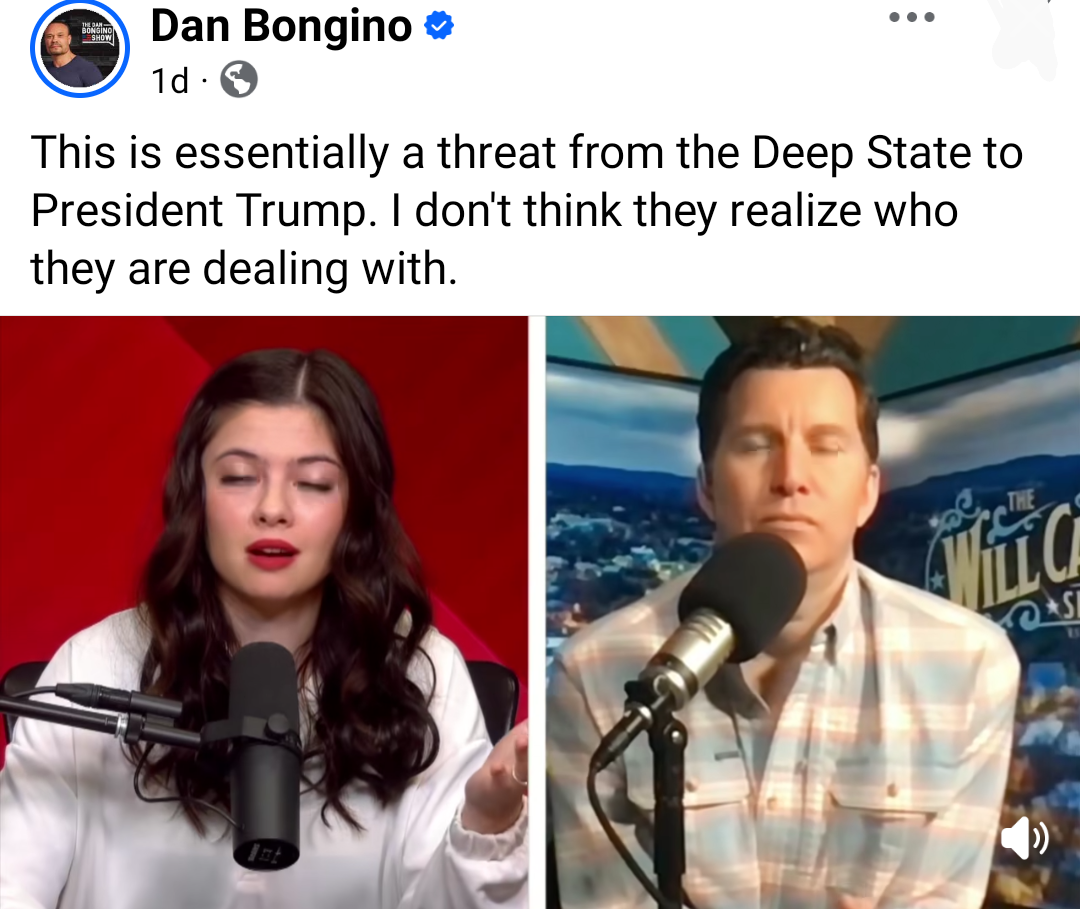Open the three-dot post options menu

pos(911,17)
